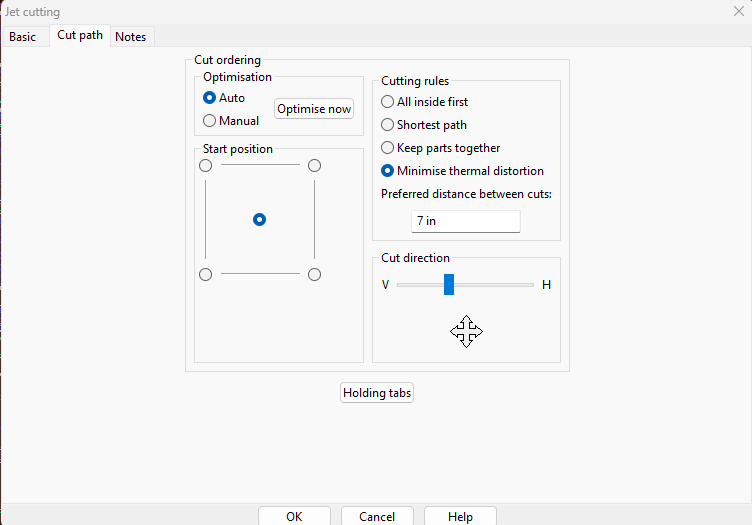This screenshot has height=525, width=752.
Task: Click the preferred distance between cuts field
Action: point(465,221)
